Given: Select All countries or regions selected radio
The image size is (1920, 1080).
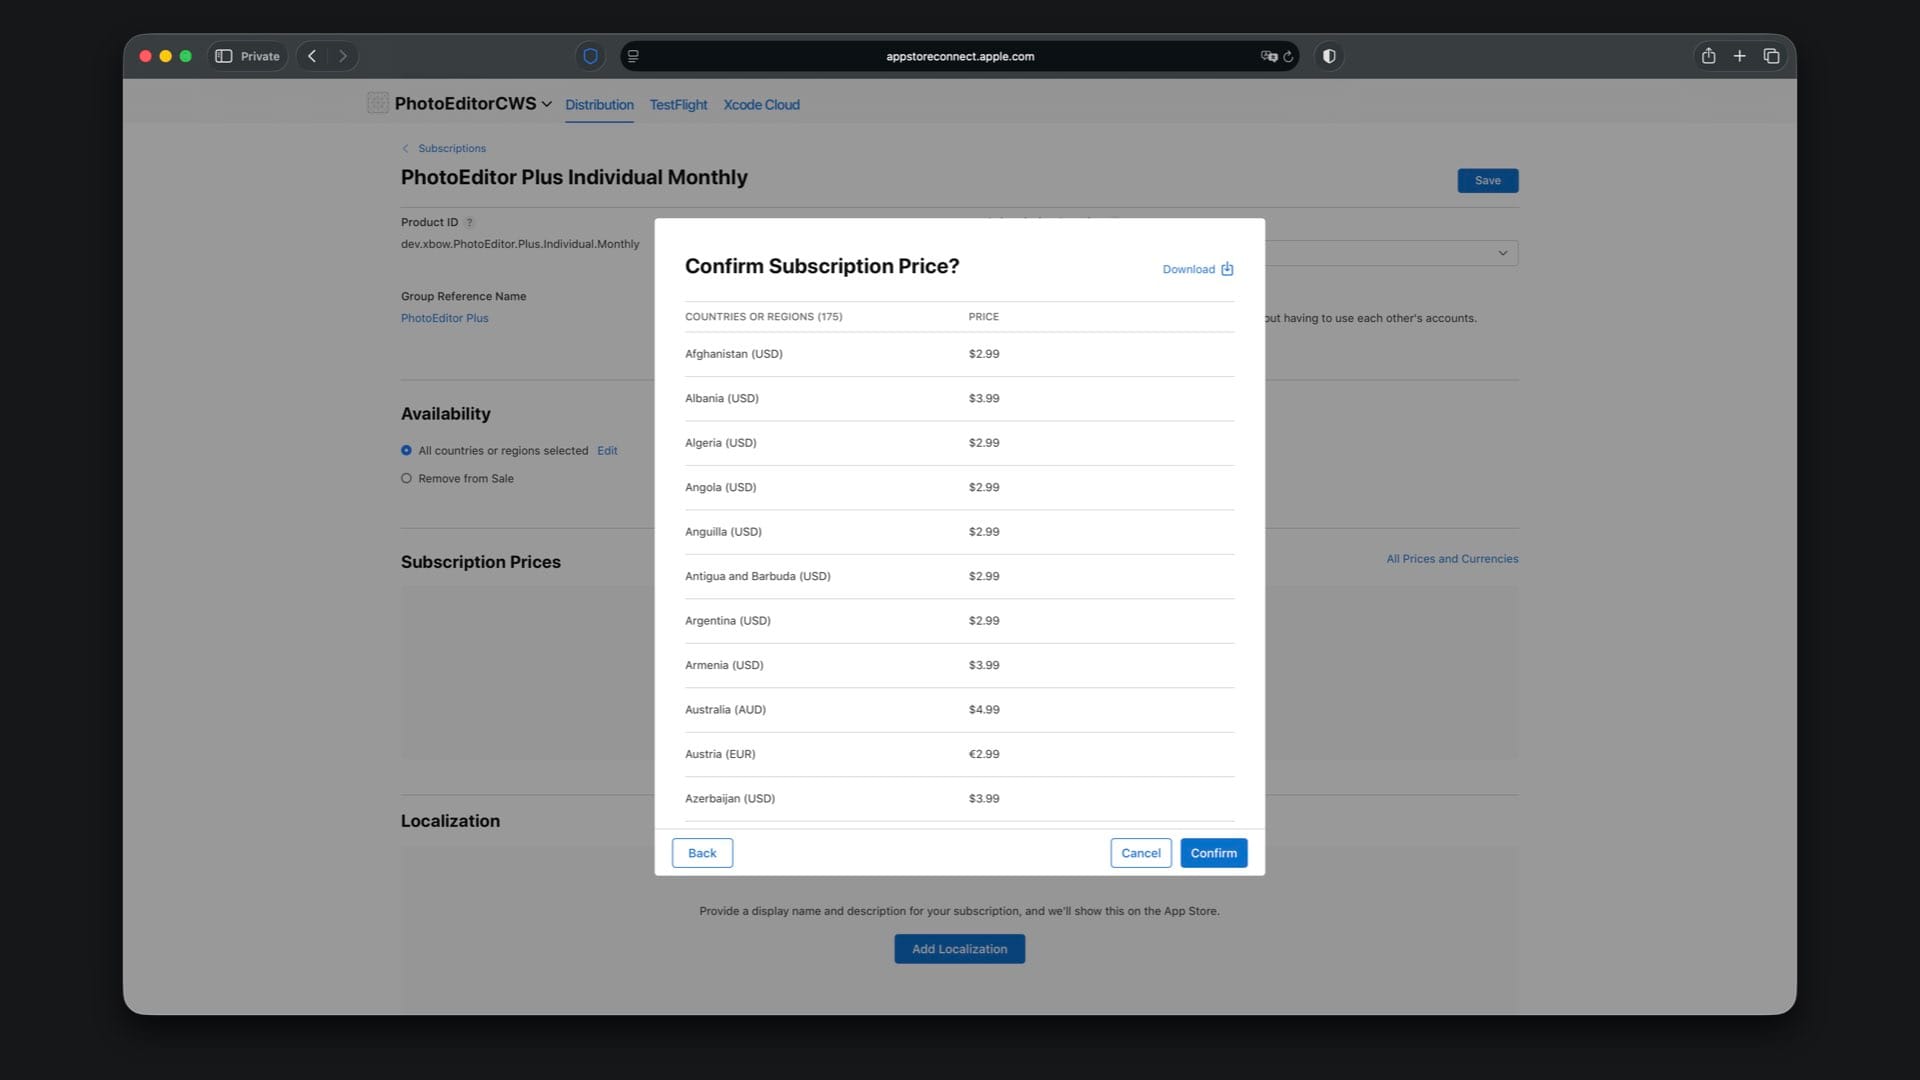Looking at the screenshot, I should [x=406, y=451].
